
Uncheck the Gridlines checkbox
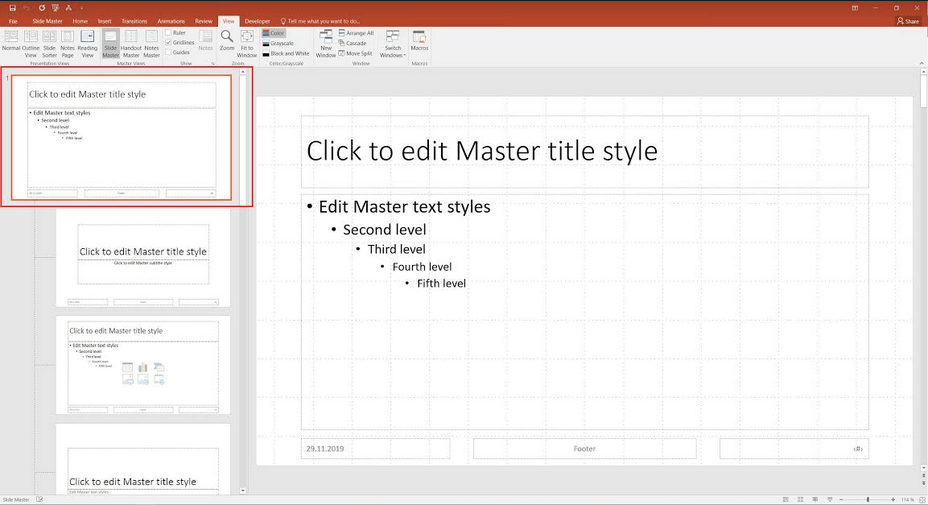(180, 43)
